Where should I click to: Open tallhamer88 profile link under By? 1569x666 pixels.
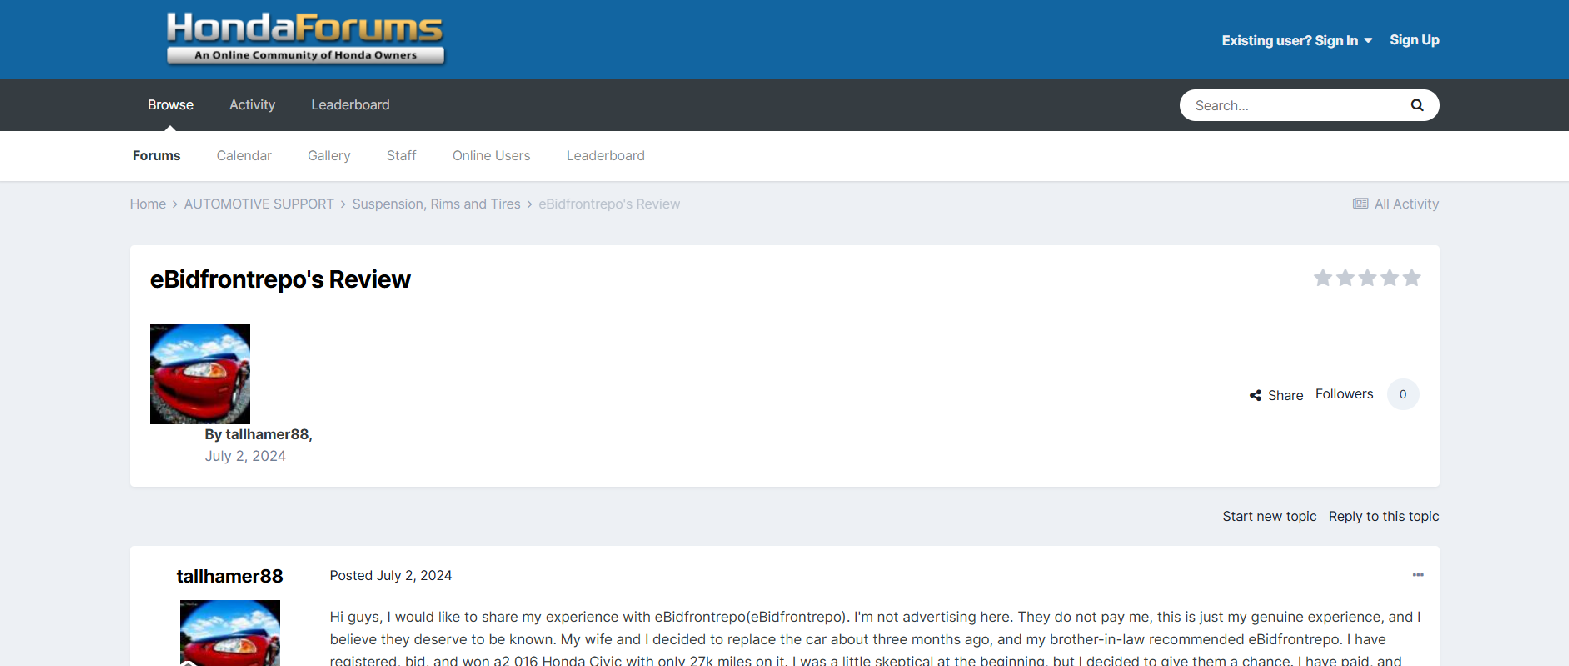(268, 434)
